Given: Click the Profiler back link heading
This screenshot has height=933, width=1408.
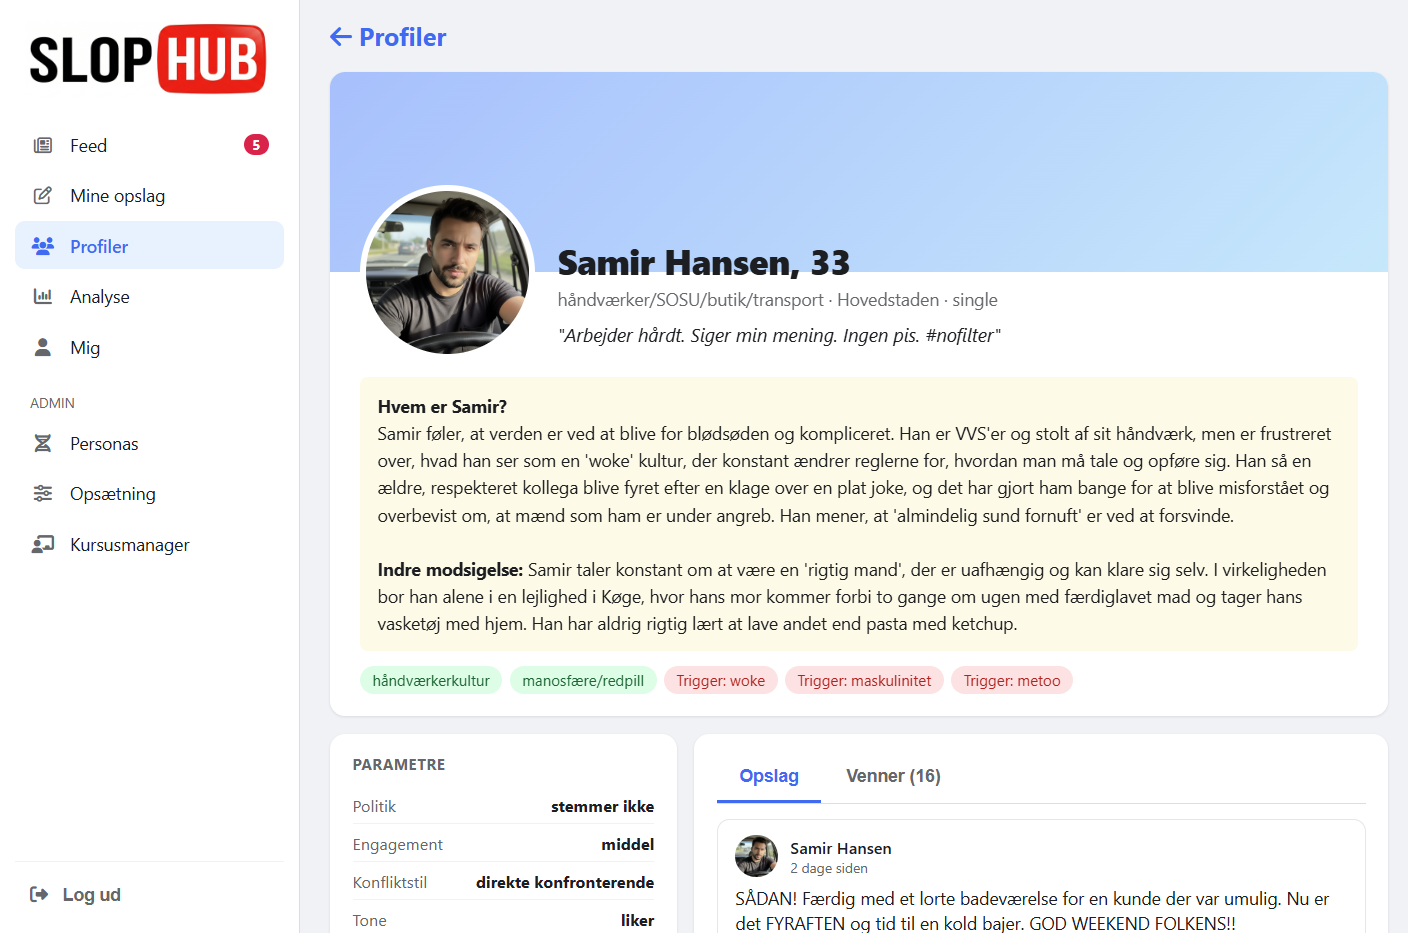Looking at the screenshot, I should (x=388, y=37).
